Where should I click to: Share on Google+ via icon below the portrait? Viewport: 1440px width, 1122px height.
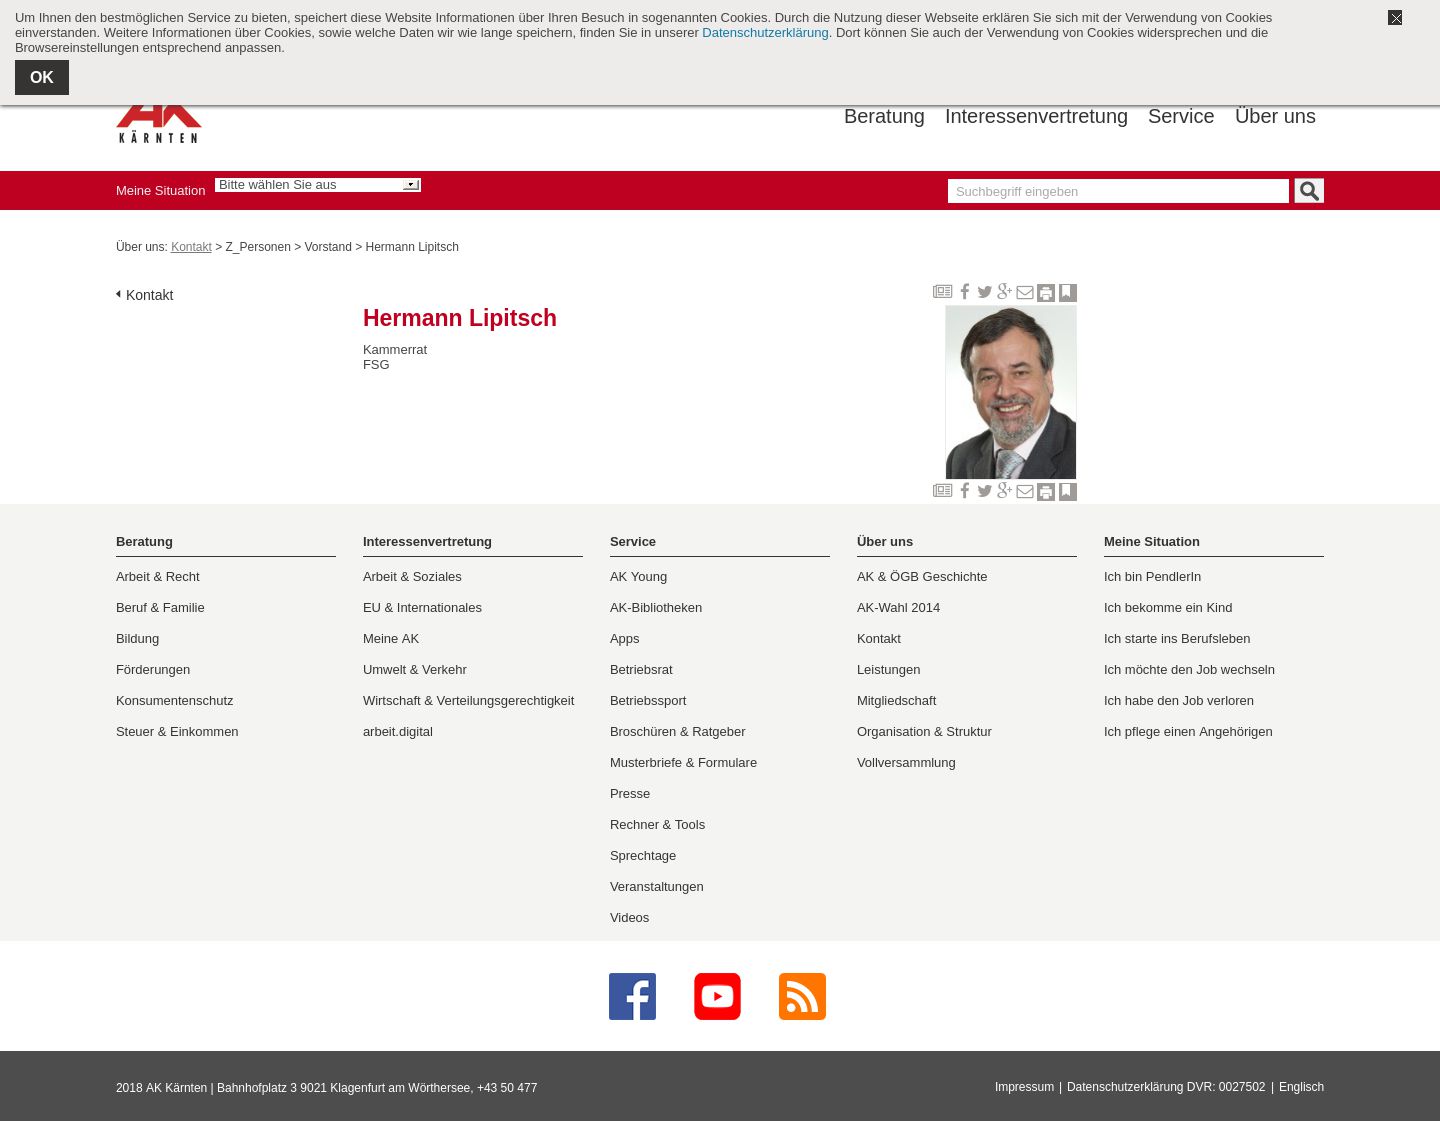tap(1005, 491)
